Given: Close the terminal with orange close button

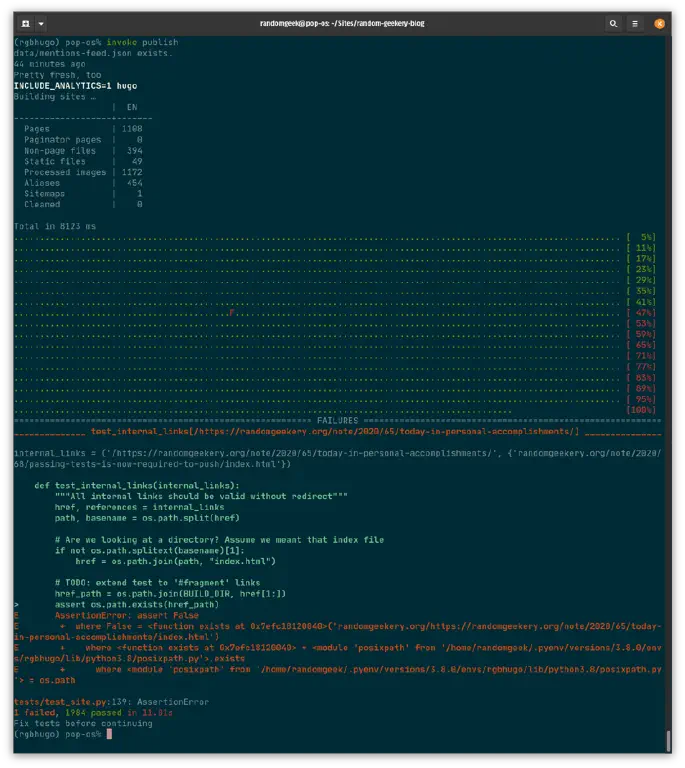Looking at the screenshot, I should (660, 23).
